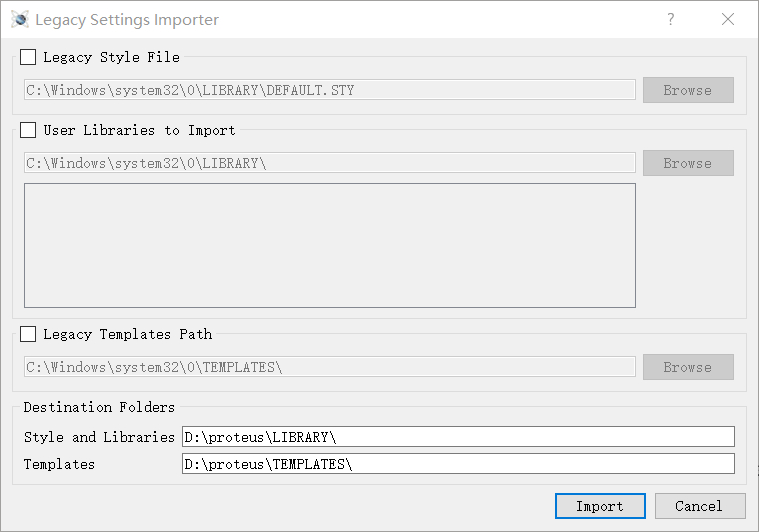Click the question mark help button
The width and height of the screenshot is (759, 532).
(x=671, y=19)
